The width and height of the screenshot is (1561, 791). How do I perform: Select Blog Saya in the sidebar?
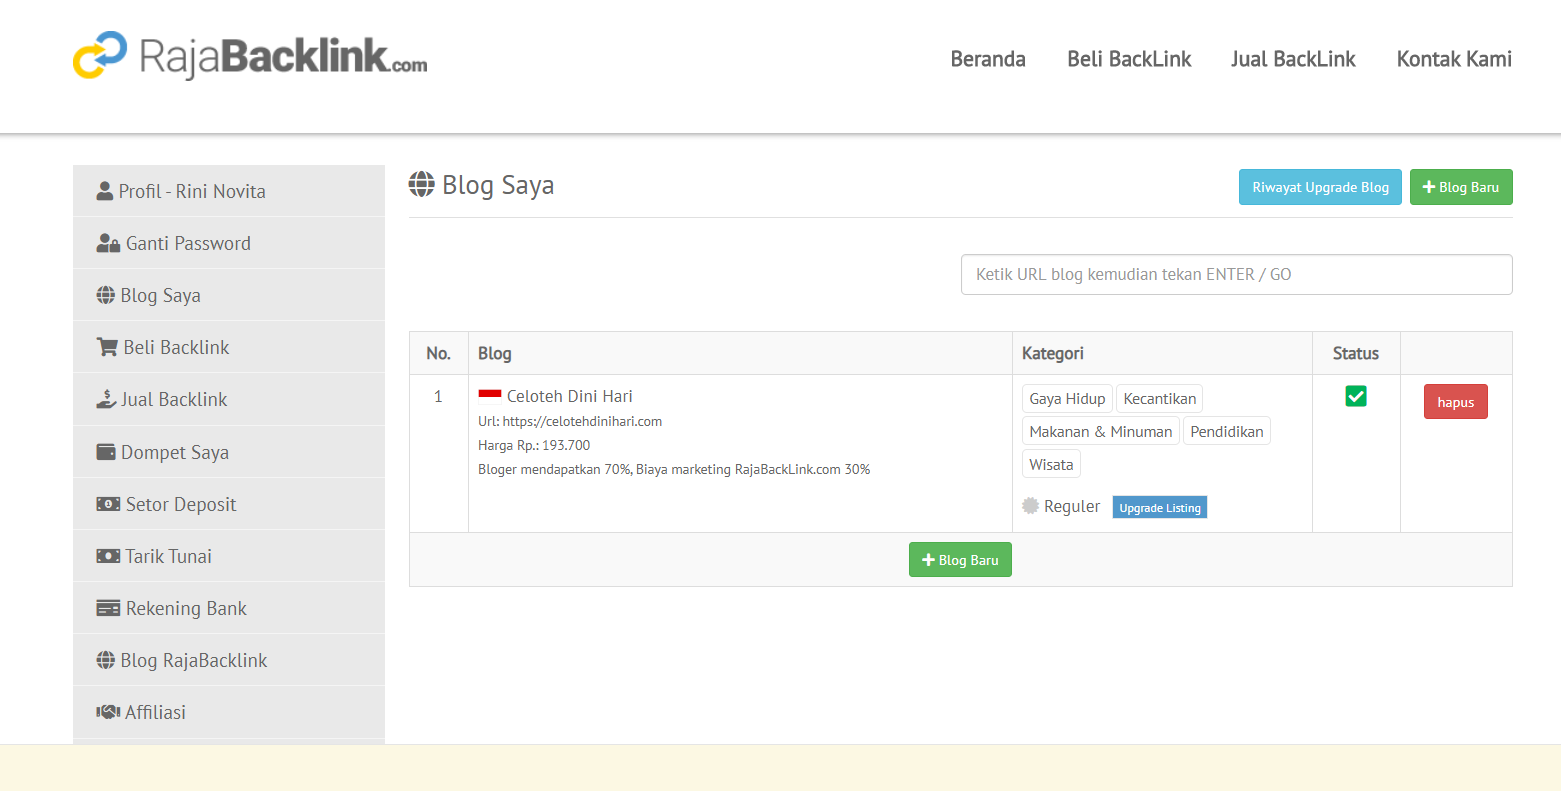[x=229, y=295]
